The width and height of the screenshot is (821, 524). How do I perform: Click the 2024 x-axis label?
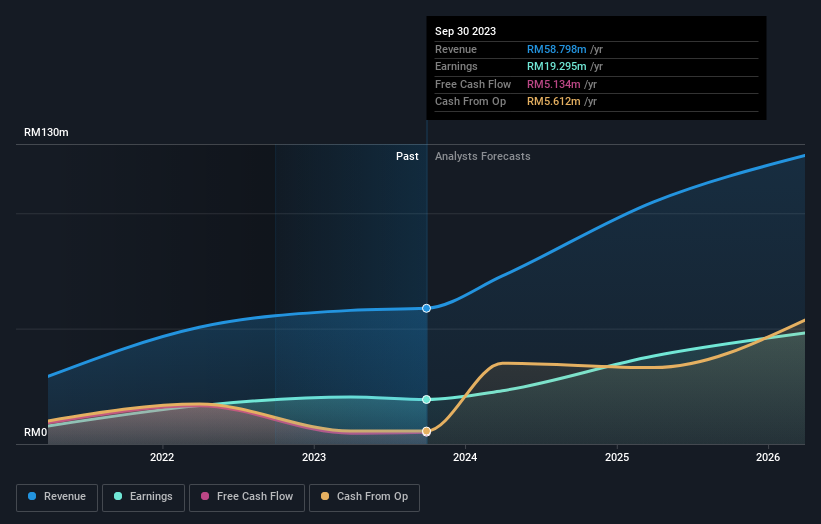pos(465,457)
